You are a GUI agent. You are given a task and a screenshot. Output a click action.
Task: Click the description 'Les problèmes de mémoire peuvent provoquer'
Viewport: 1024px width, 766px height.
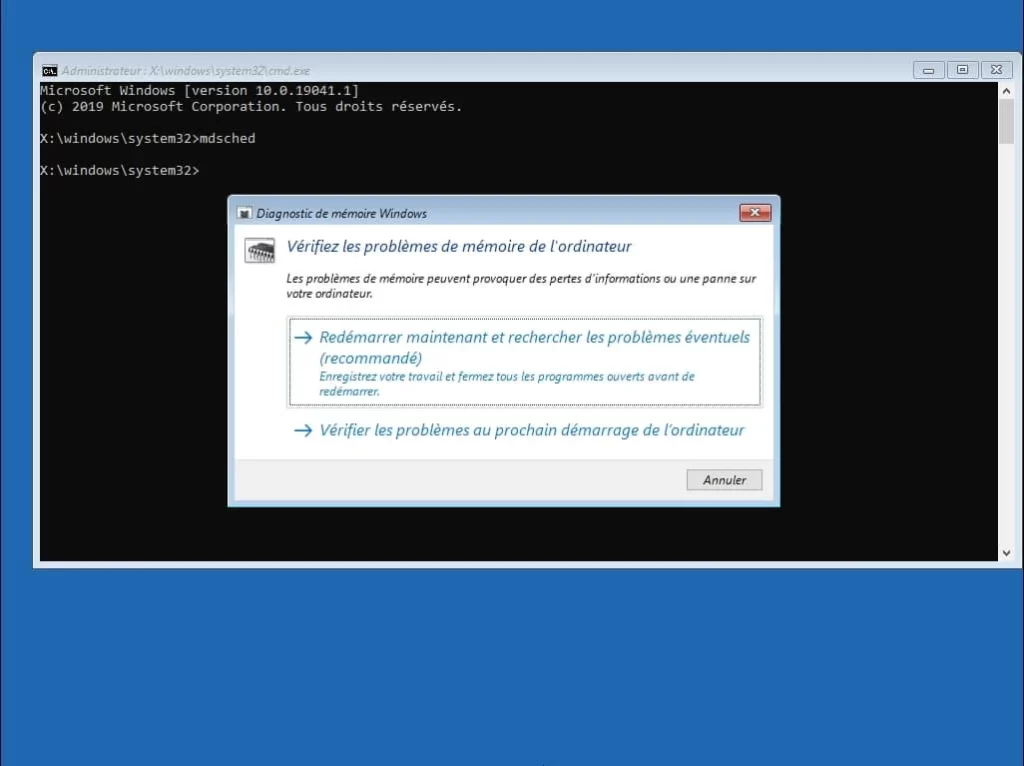click(520, 286)
